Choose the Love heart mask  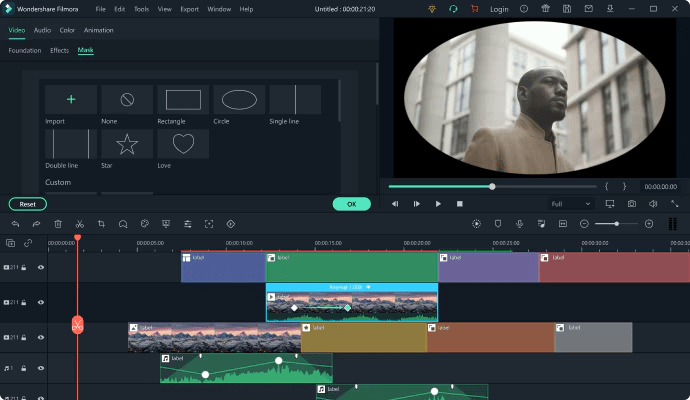pos(183,144)
